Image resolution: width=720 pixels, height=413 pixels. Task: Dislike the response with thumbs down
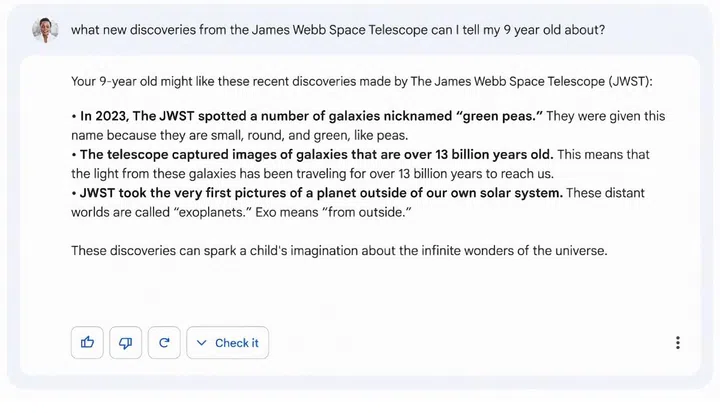coord(126,342)
